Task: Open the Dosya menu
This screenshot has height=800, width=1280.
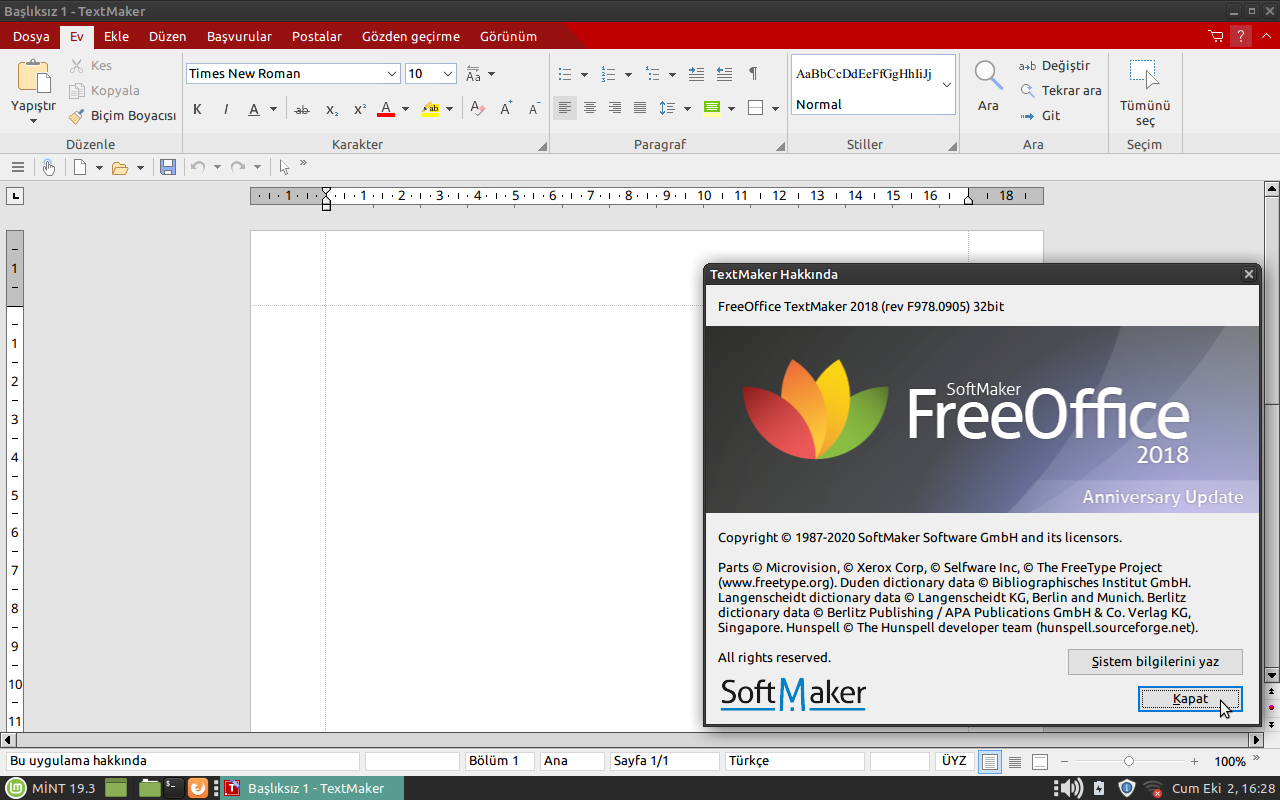Action: [x=31, y=36]
